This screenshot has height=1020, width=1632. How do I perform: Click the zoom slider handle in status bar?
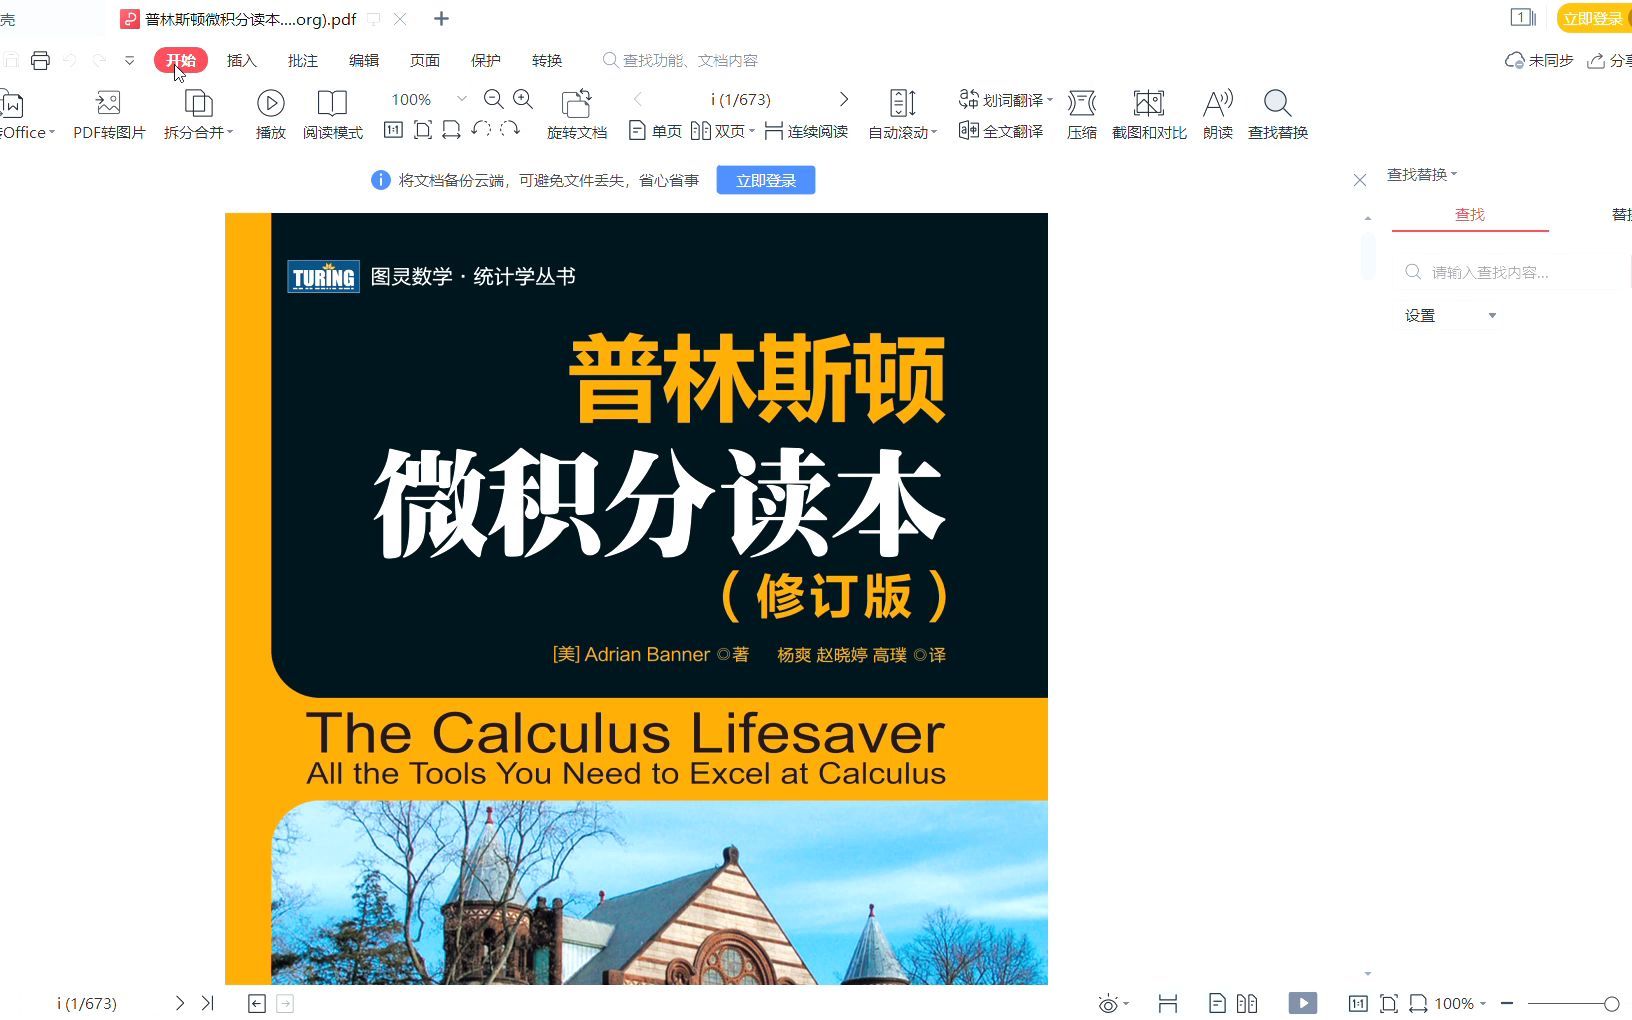[1612, 1003]
